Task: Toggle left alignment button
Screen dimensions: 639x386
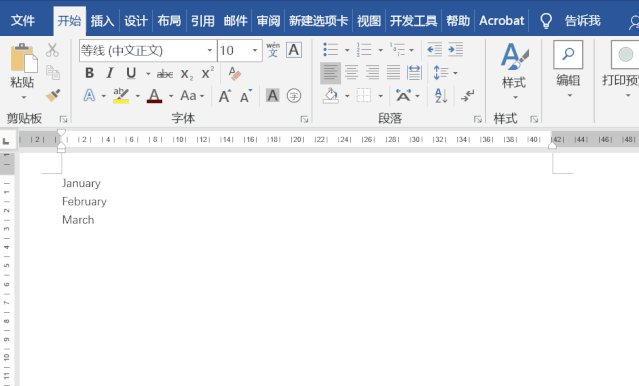Action: [331, 73]
